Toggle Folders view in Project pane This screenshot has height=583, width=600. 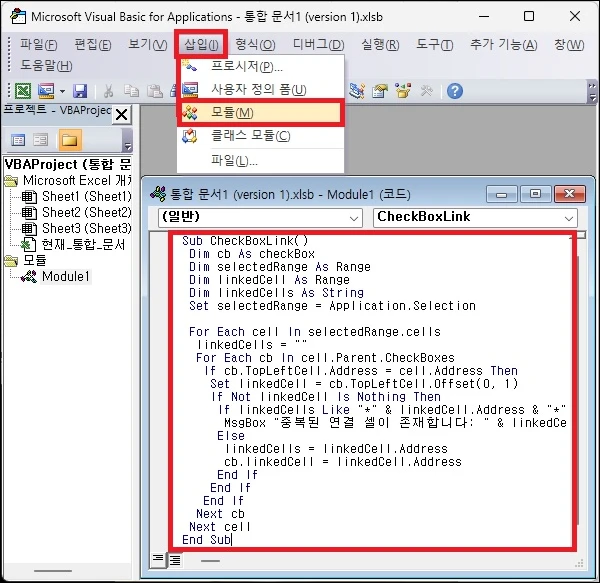click(69, 140)
